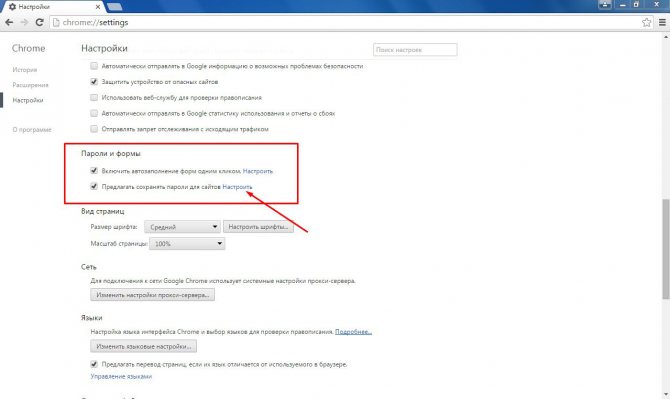The image size is (670, 399).
Task: Go to История in the sidebar
Action: coord(25,70)
